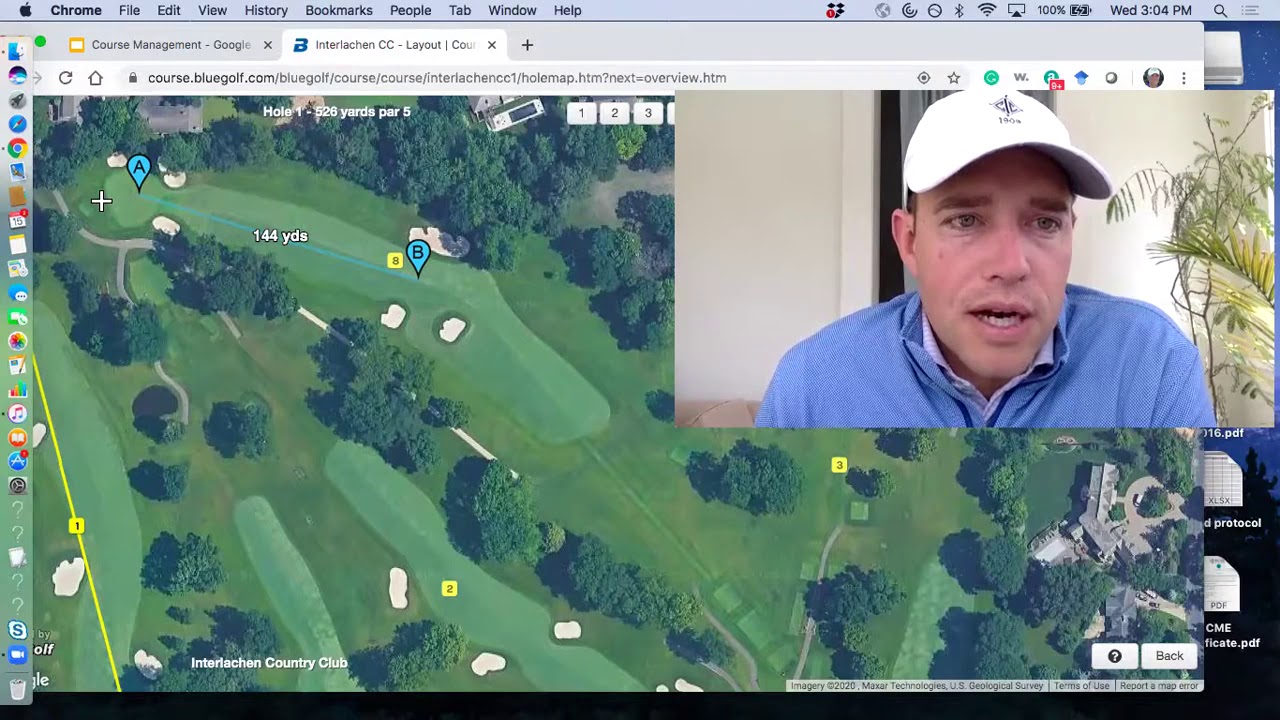Click the address bar URL

click(x=437, y=78)
